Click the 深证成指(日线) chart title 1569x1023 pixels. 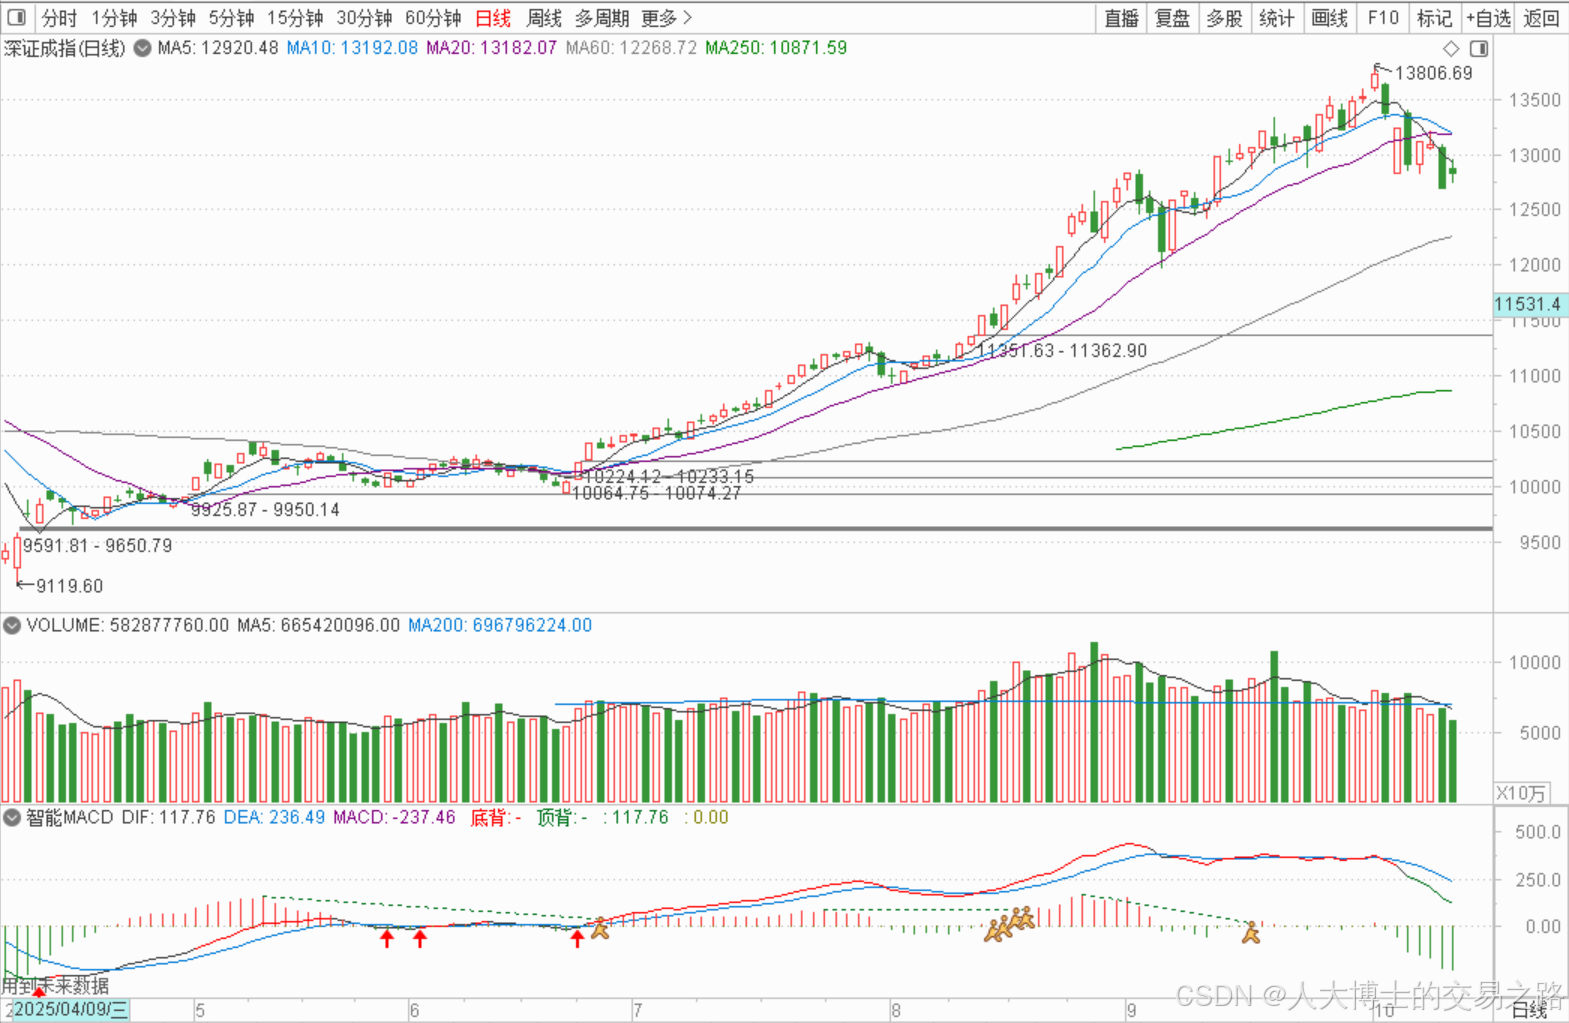click(x=65, y=48)
